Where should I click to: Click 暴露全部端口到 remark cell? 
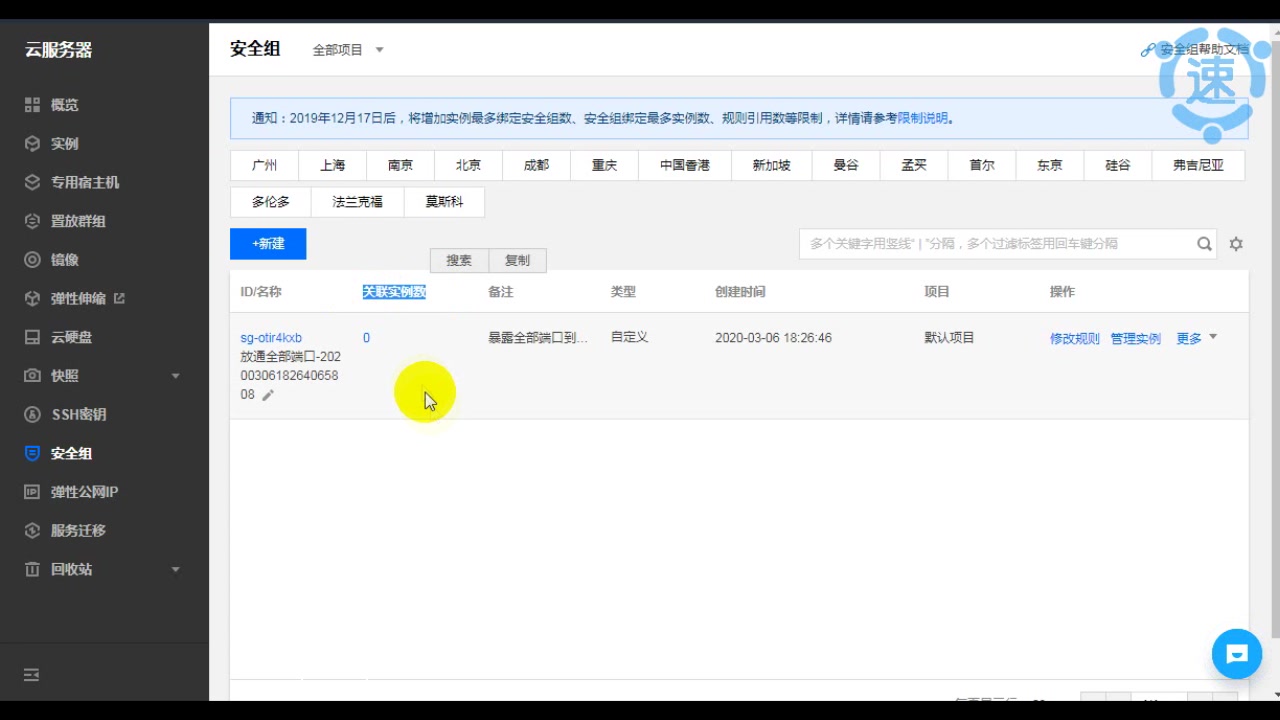(x=538, y=338)
